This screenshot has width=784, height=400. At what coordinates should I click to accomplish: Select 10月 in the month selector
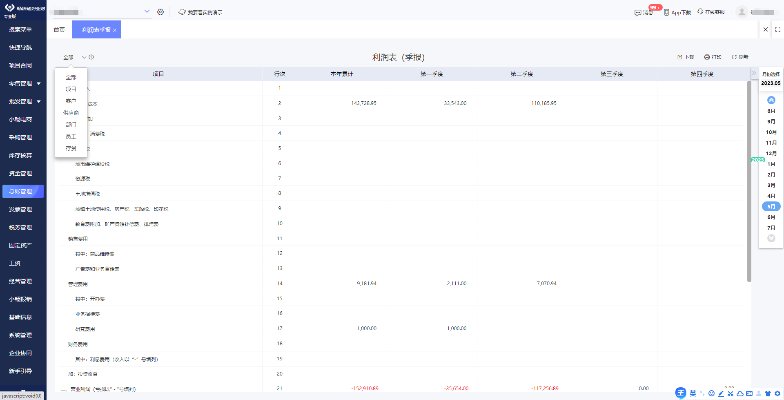pos(770,131)
